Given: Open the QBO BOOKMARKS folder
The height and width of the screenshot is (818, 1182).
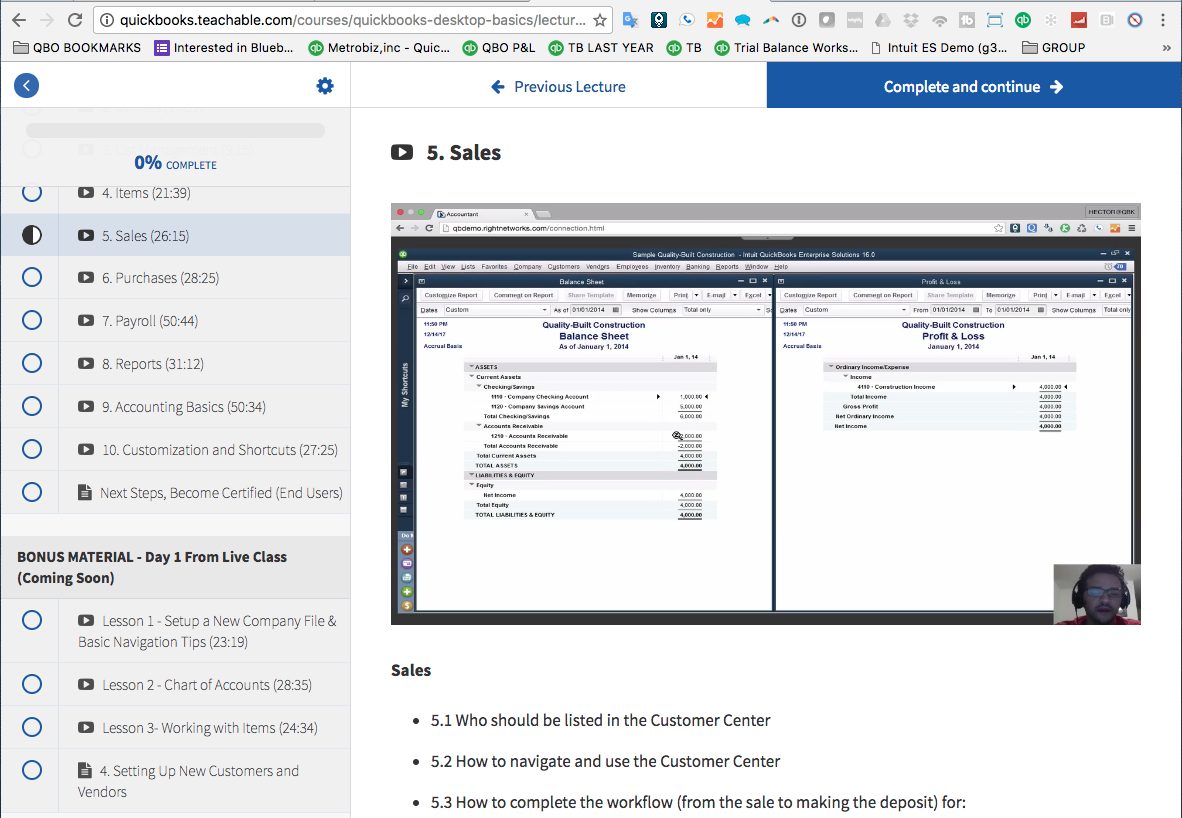Looking at the screenshot, I should tap(77, 47).
